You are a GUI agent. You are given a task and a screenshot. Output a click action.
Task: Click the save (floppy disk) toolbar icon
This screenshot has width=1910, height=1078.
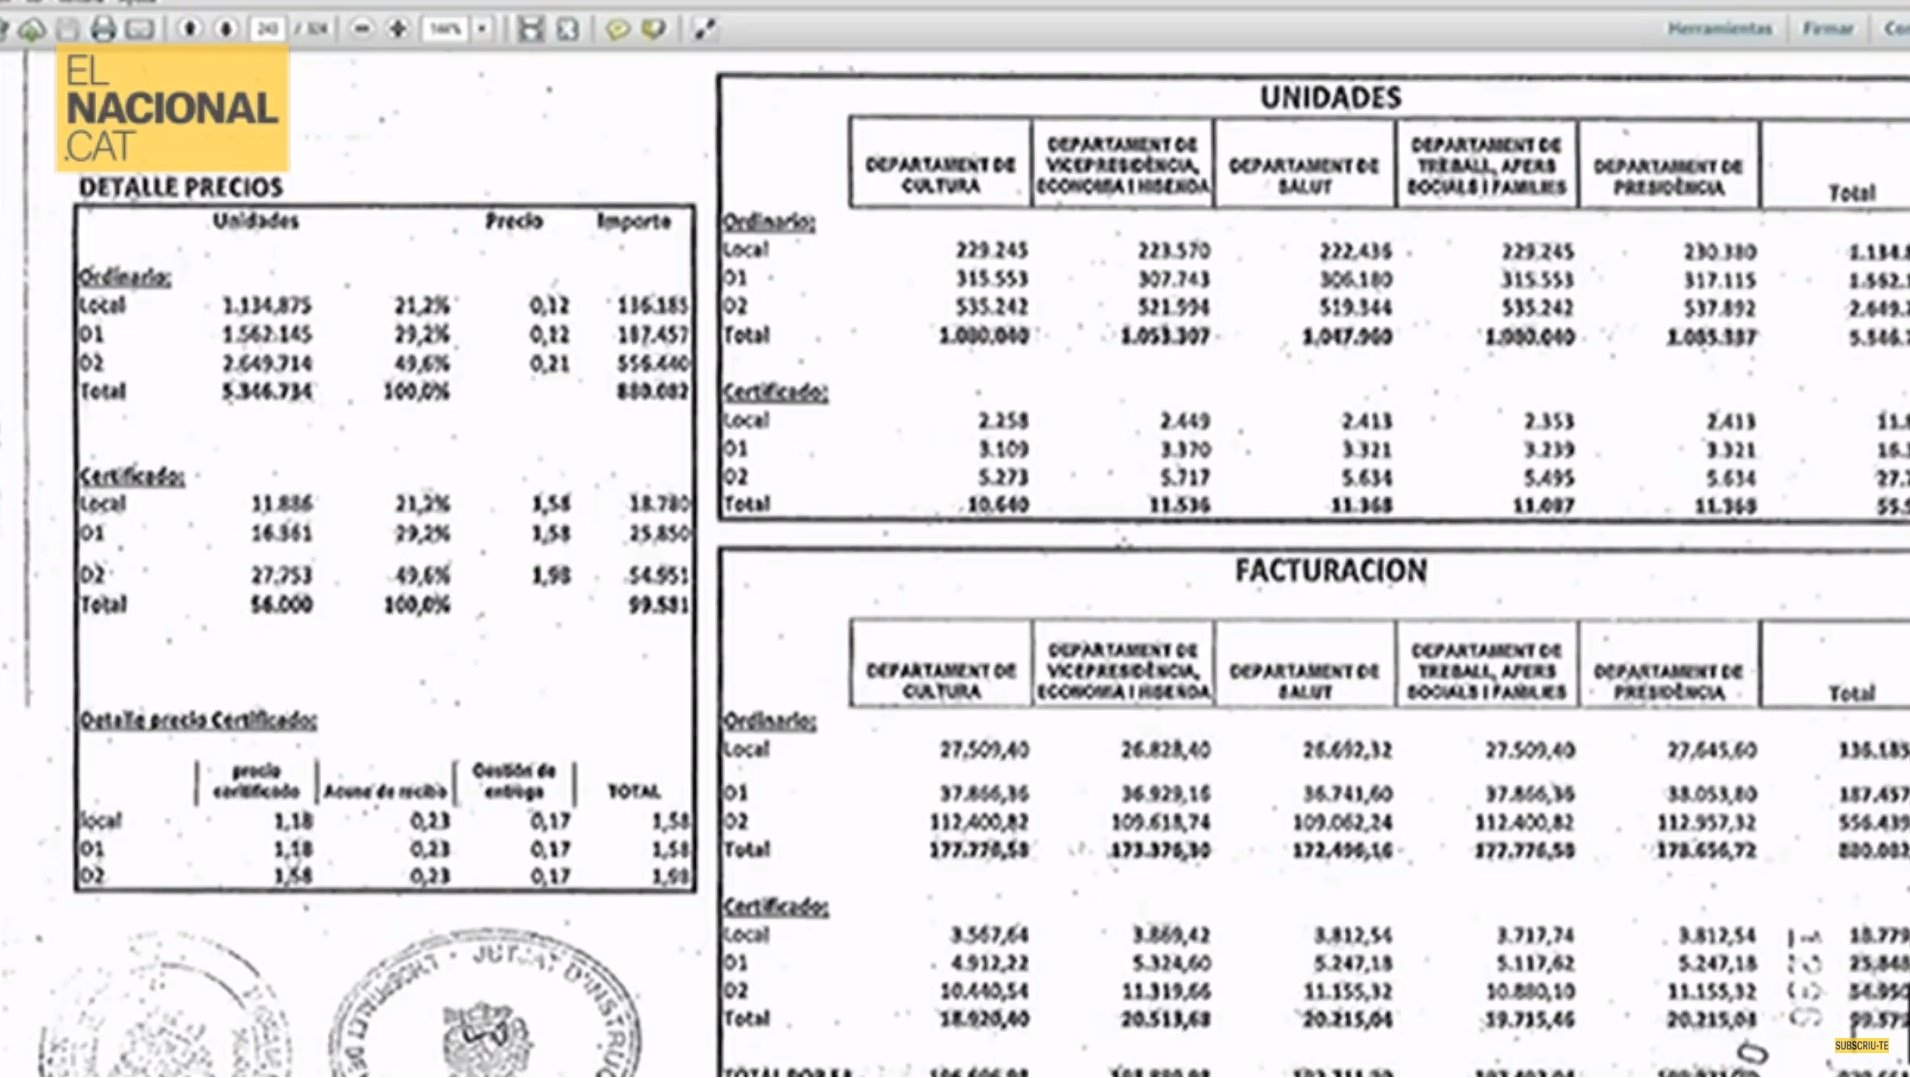pyautogui.click(x=68, y=30)
